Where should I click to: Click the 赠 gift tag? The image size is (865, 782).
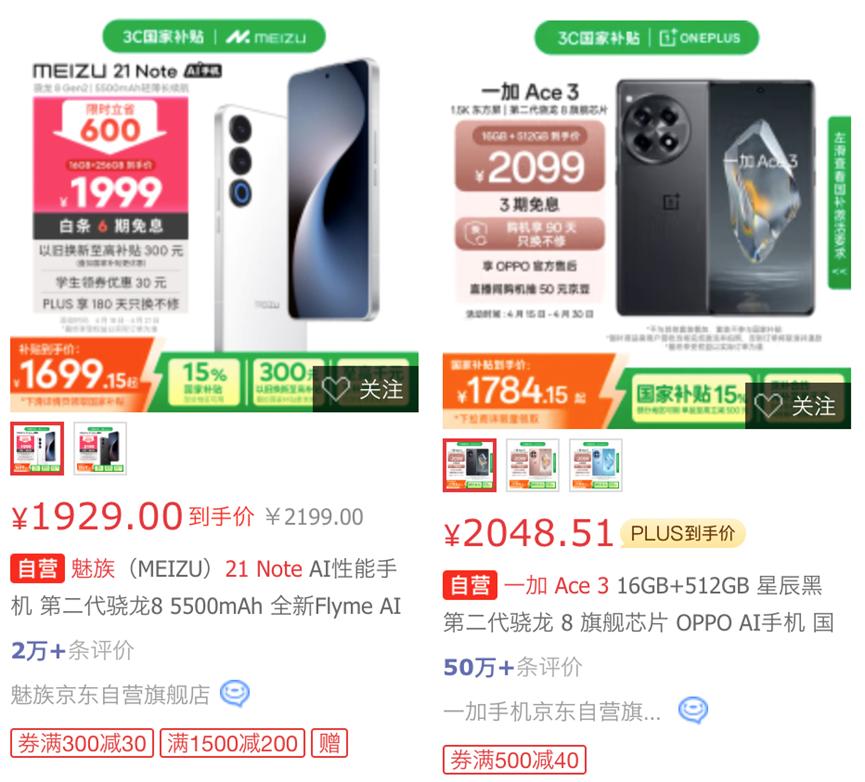(329, 743)
